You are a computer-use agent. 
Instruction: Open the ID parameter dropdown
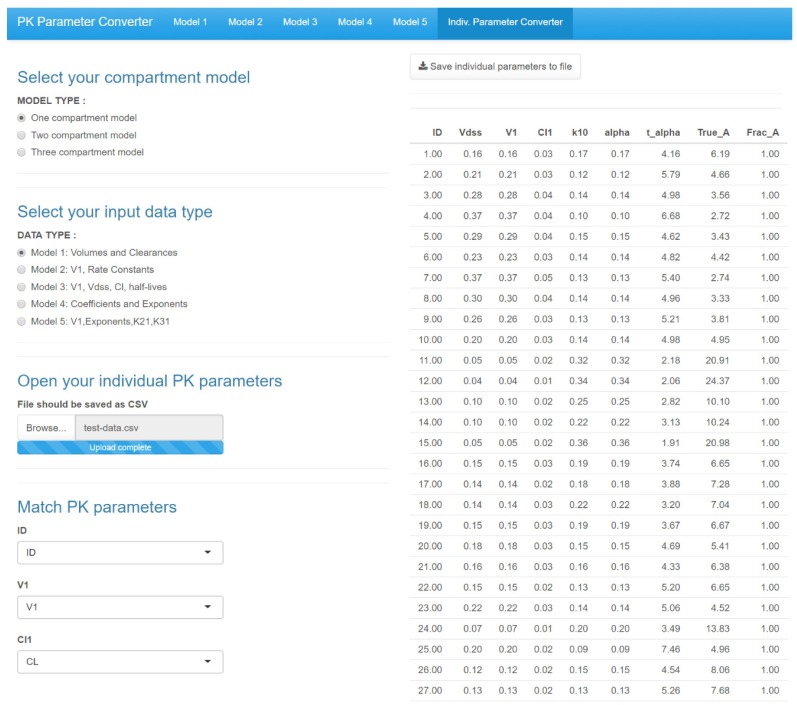pyautogui.click(x=120, y=552)
